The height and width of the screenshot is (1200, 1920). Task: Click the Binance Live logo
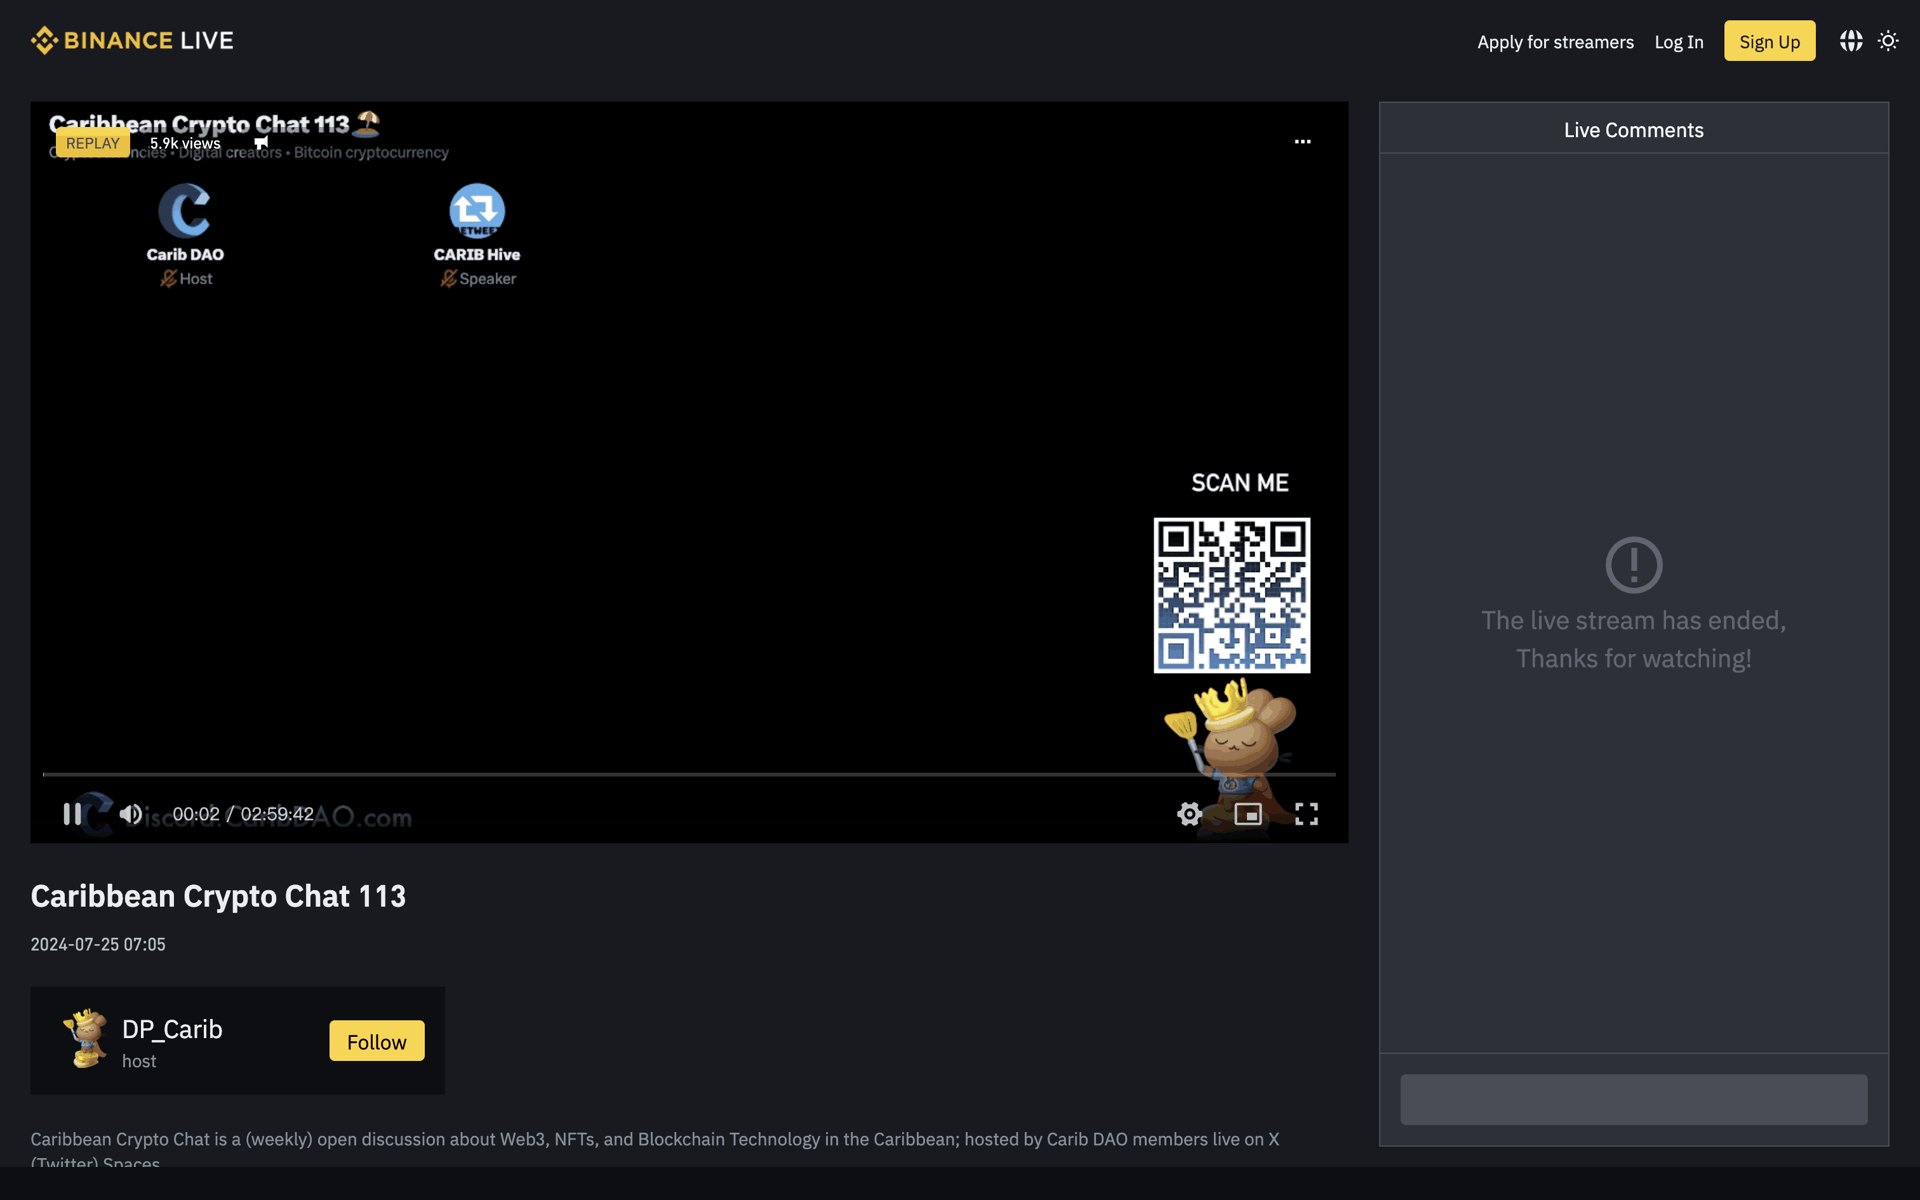click(132, 40)
